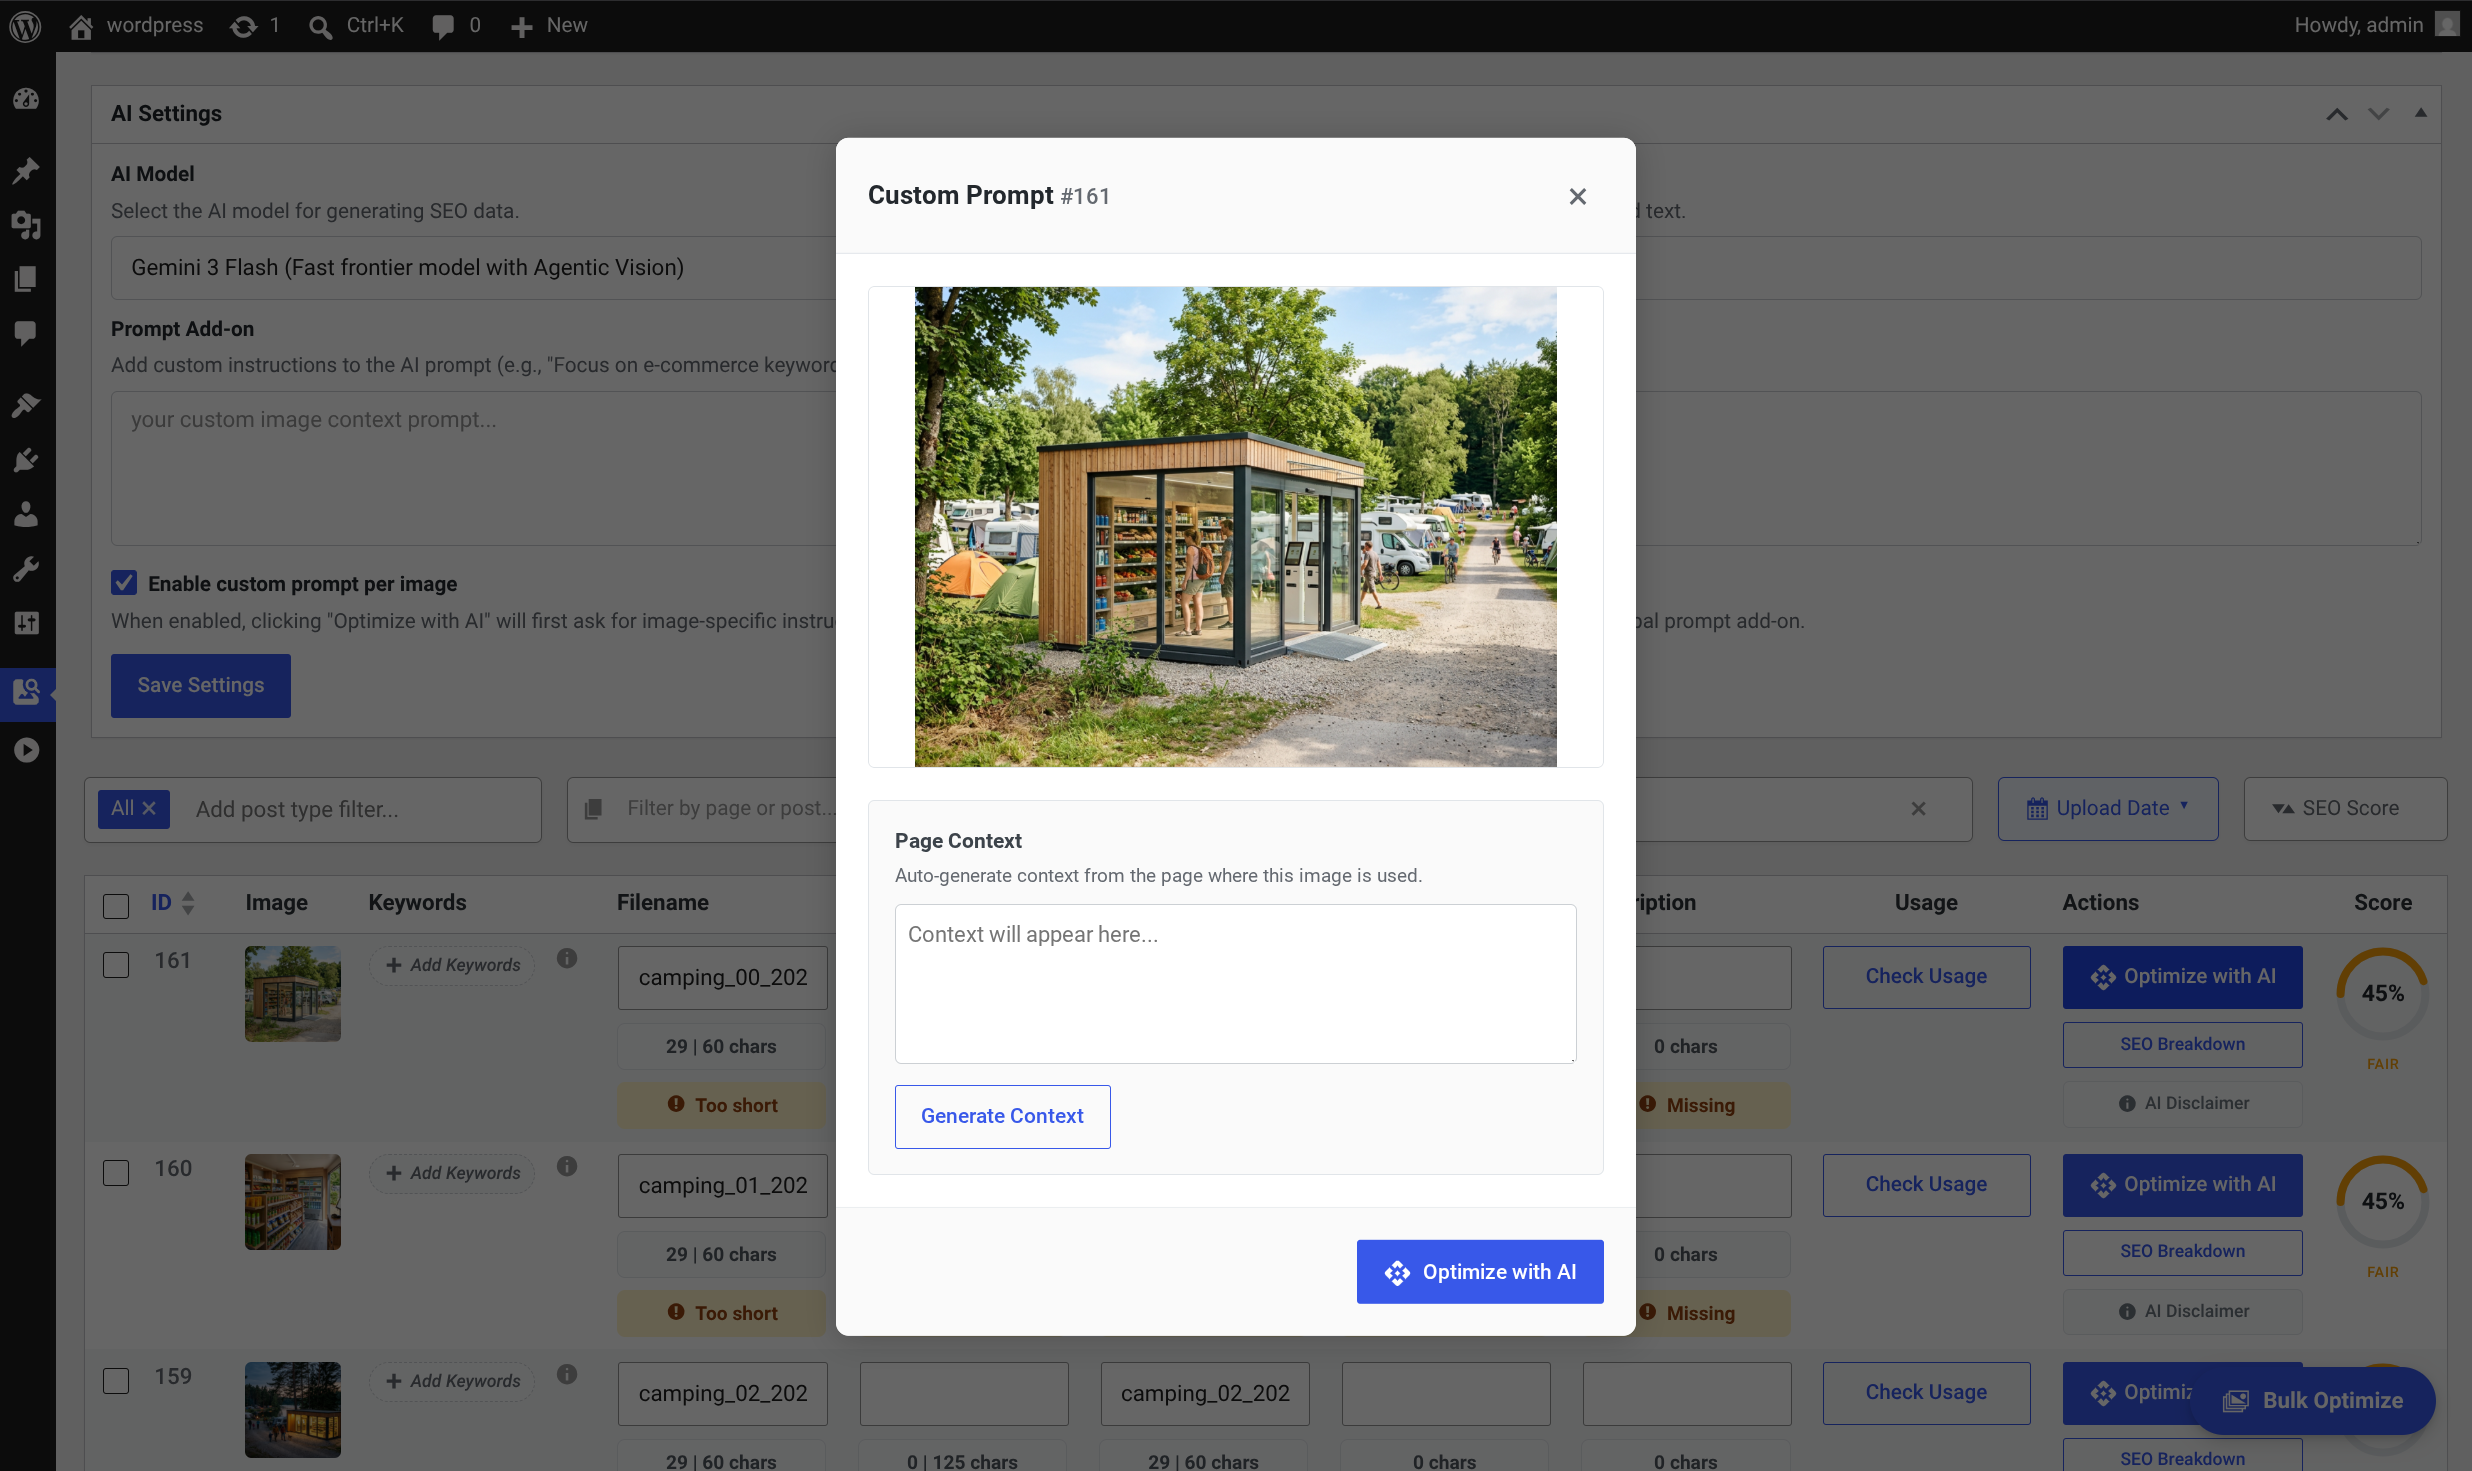The image size is (2472, 1471).
Task: Open AI Disclaimer in row 160
Action: click(2182, 1312)
